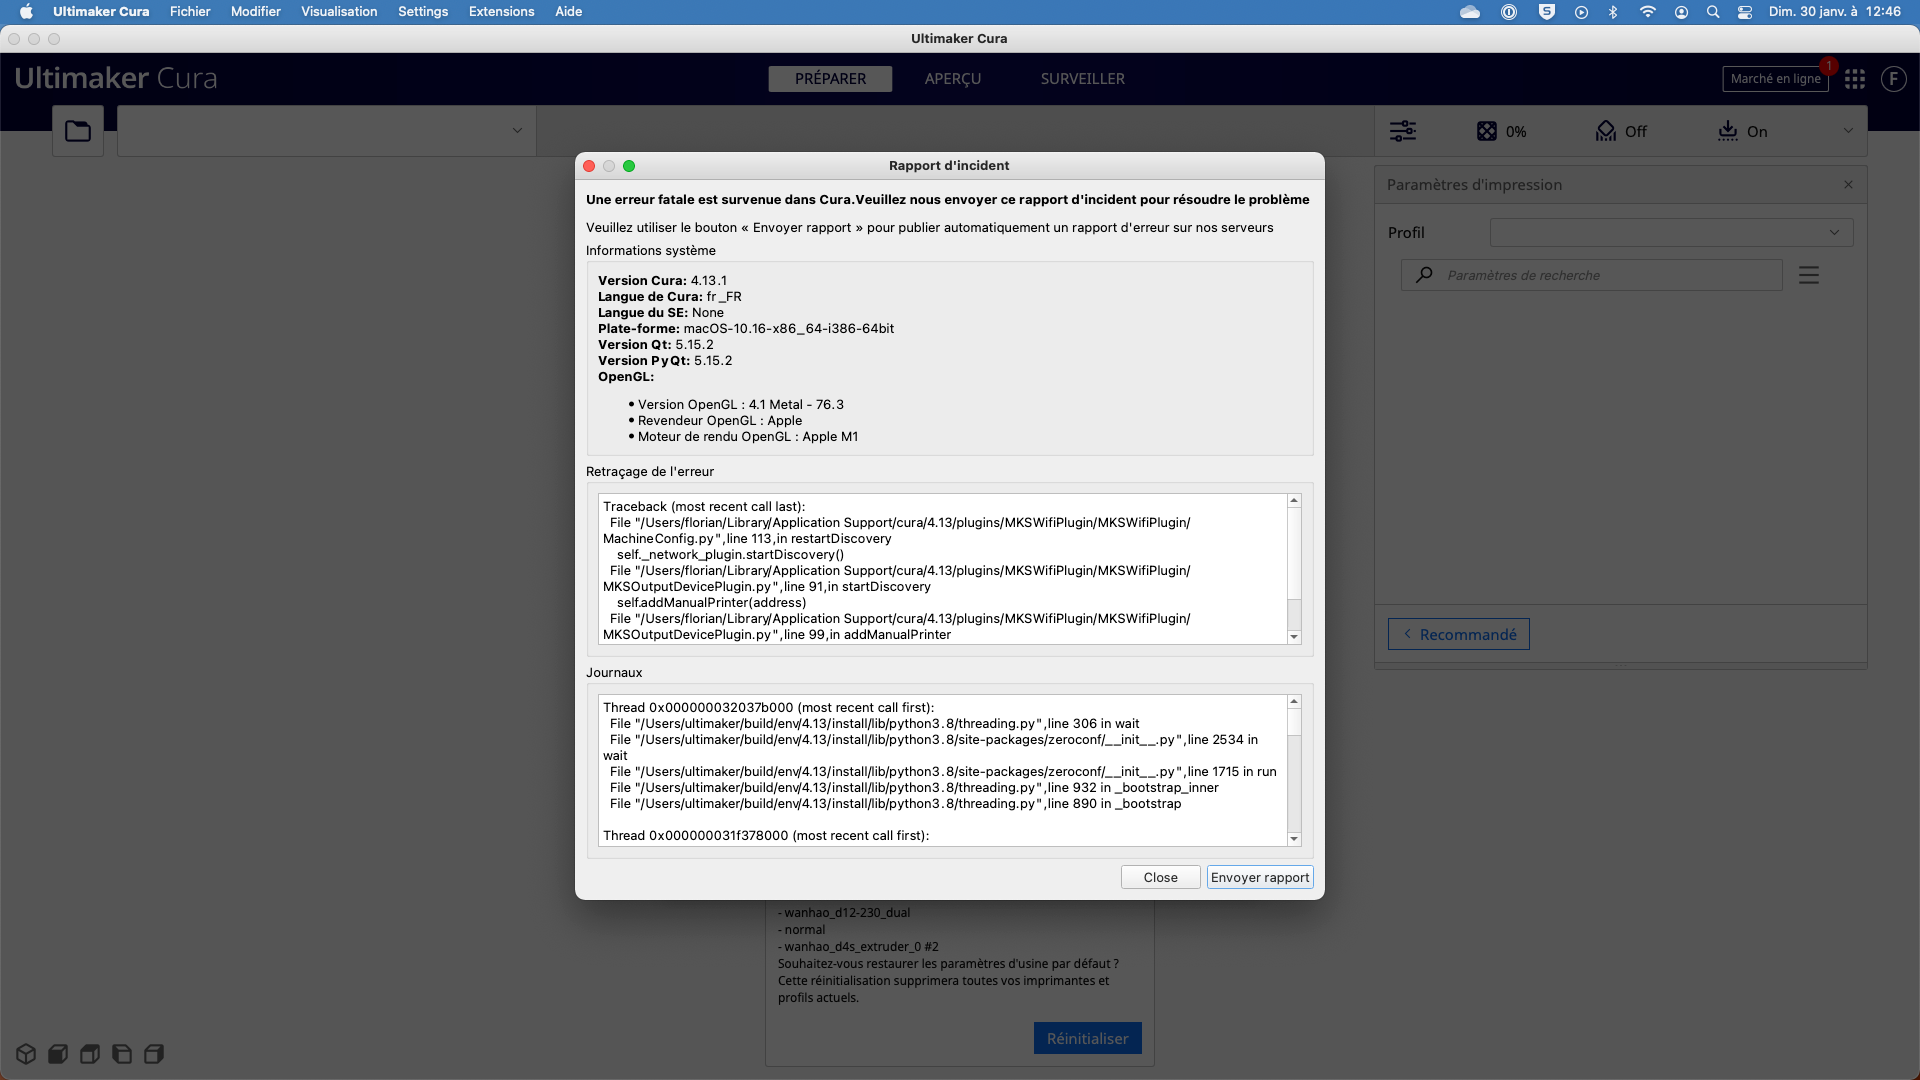Click the menu bar date and time
Viewport: 1920px width, 1080px height.
(1834, 12)
